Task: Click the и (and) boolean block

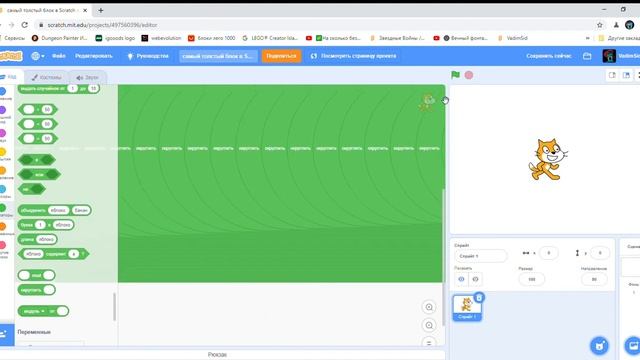Action: coord(37,160)
